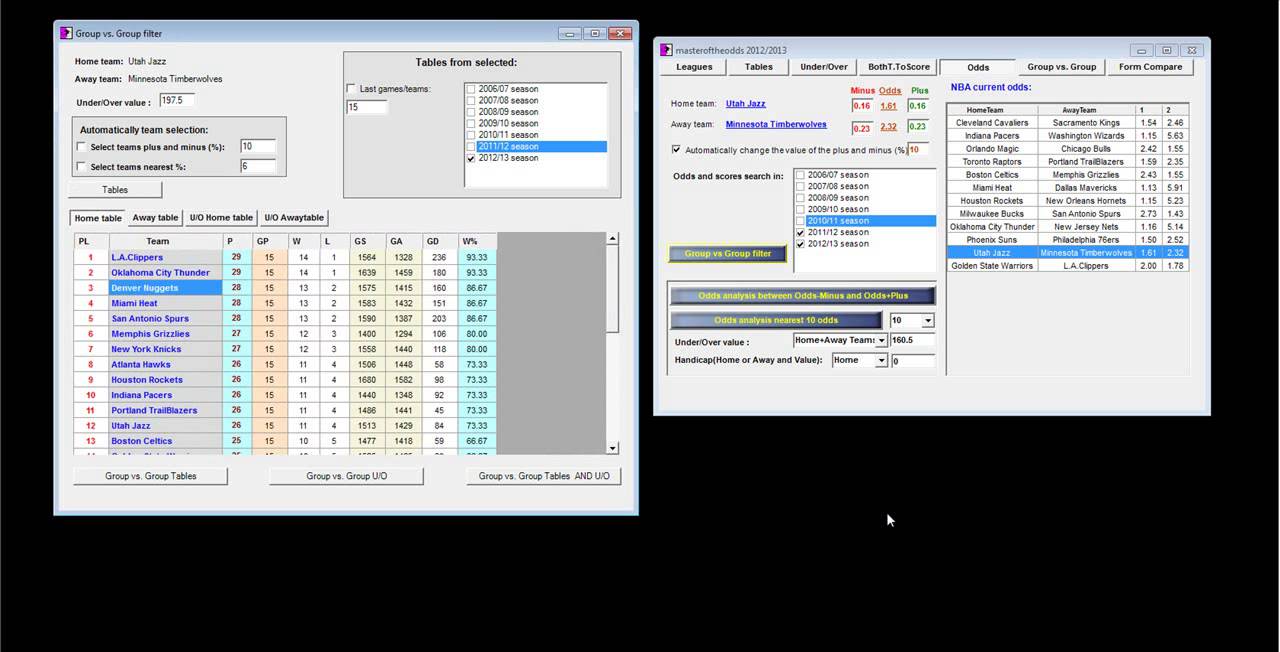
Task: Switch to U/O Awaytable tab
Action: (294, 218)
